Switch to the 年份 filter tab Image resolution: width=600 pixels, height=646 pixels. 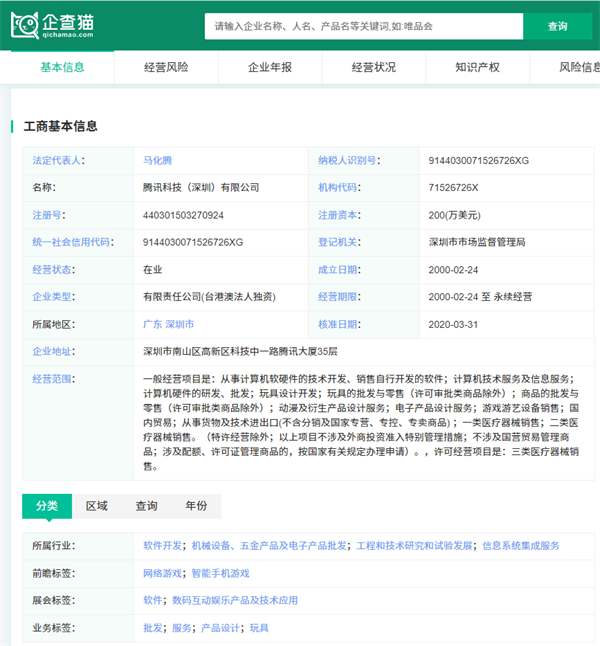click(196, 506)
